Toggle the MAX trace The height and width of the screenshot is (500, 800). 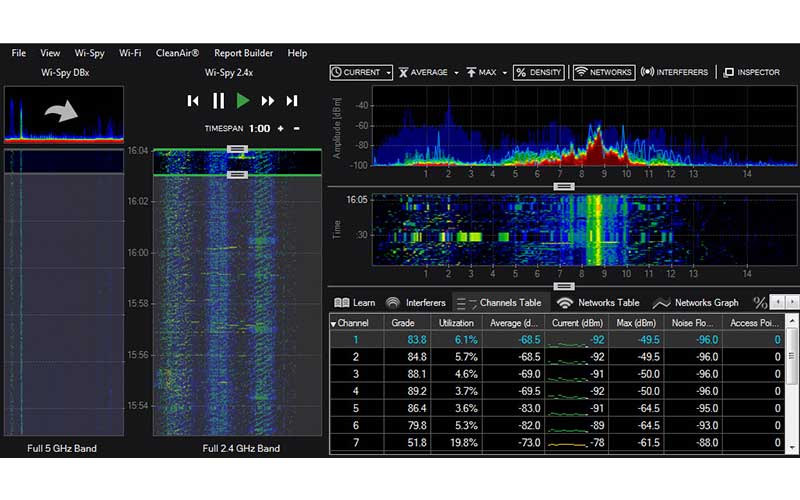tap(481, 72)
